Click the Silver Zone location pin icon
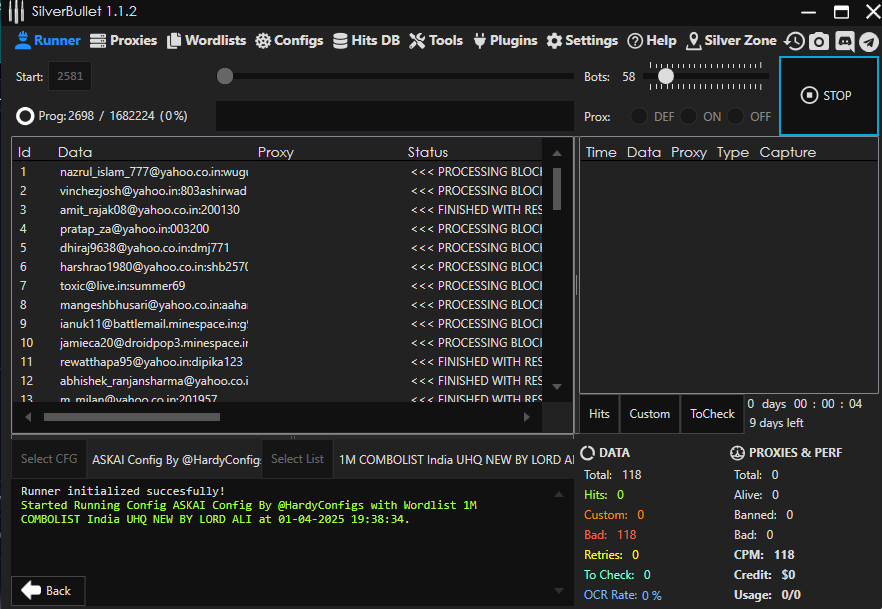882x609 pixels. pos(694,41)
